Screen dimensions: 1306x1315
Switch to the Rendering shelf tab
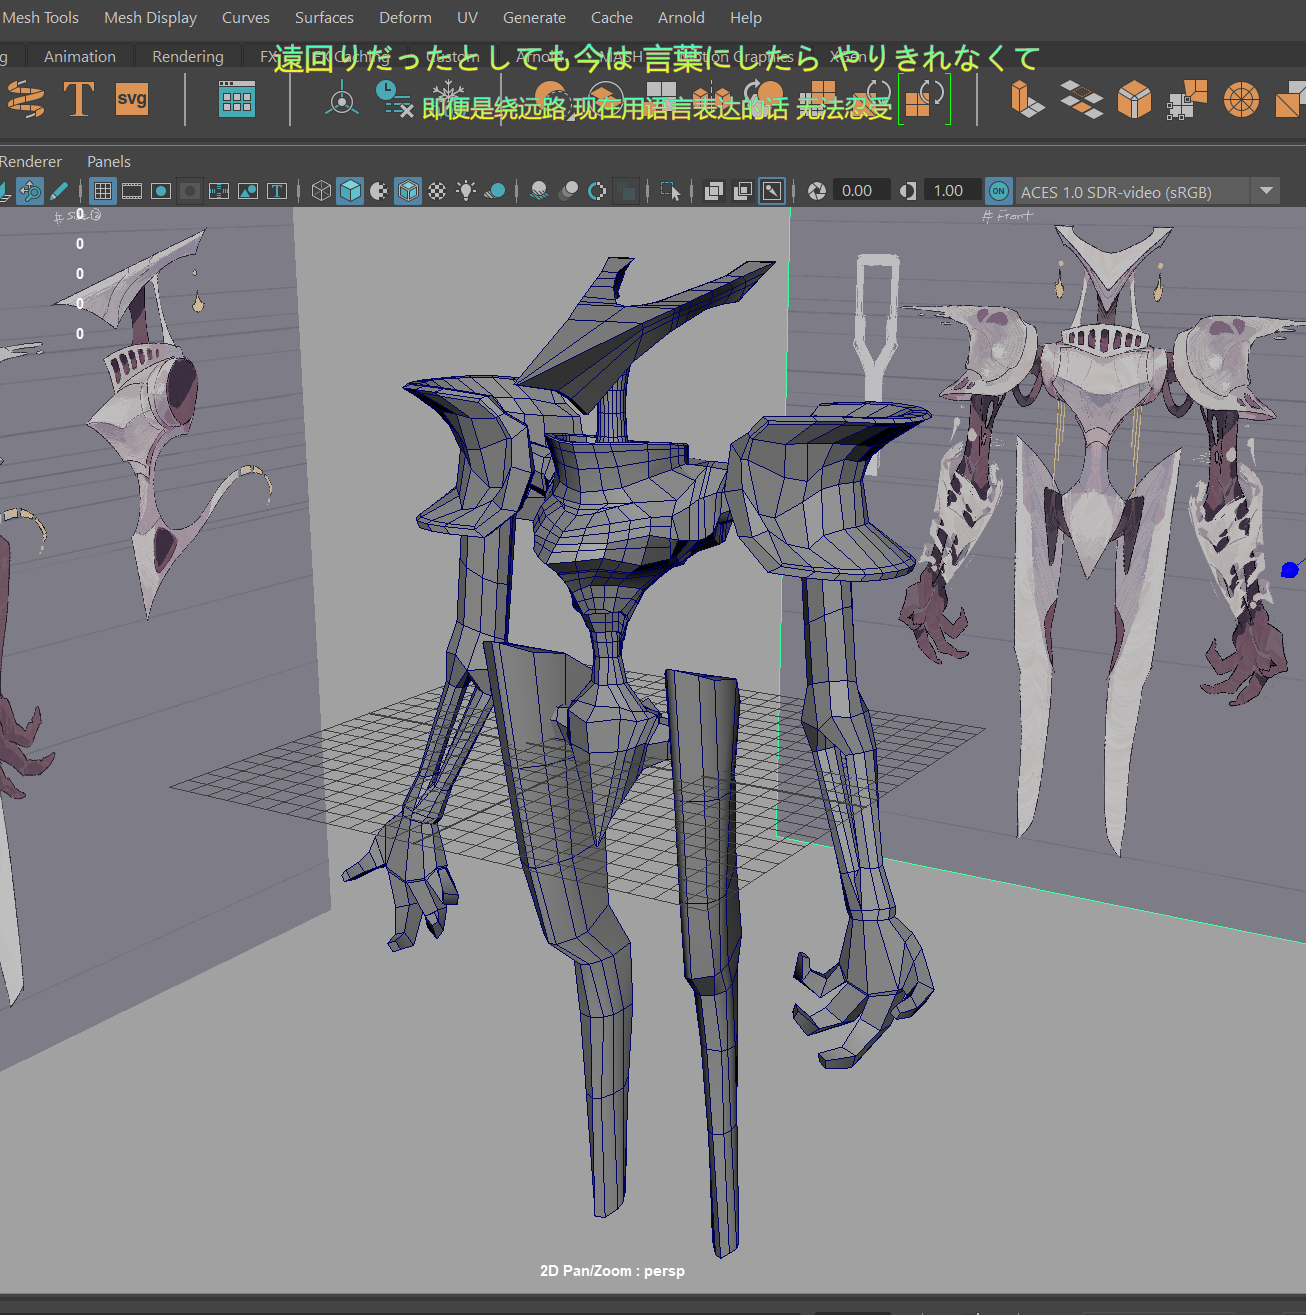[187, 56]
